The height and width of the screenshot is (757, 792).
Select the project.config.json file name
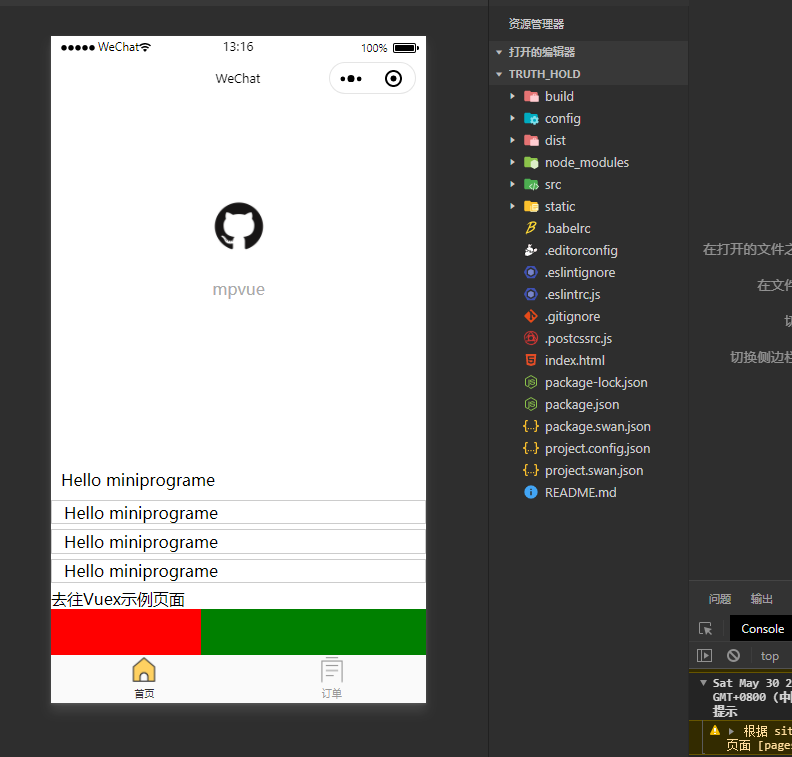pos(598,448)
